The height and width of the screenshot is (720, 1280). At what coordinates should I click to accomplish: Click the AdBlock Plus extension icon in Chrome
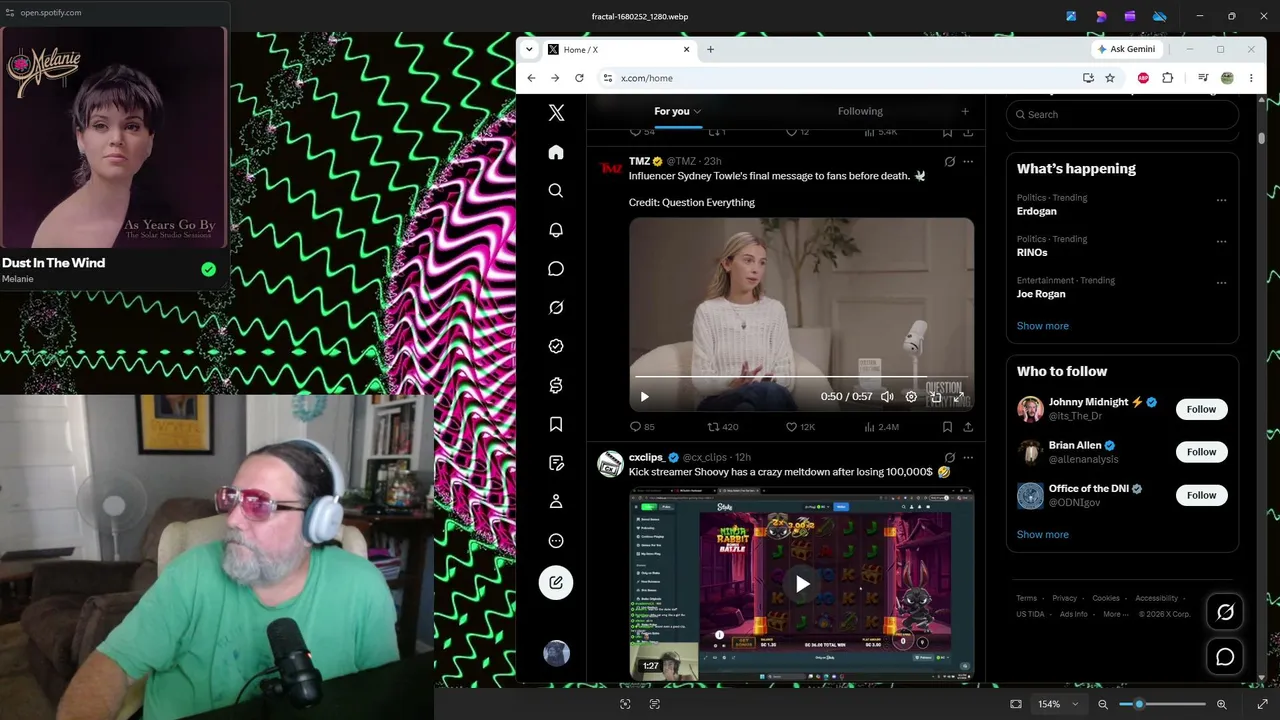click(1143, 78)
